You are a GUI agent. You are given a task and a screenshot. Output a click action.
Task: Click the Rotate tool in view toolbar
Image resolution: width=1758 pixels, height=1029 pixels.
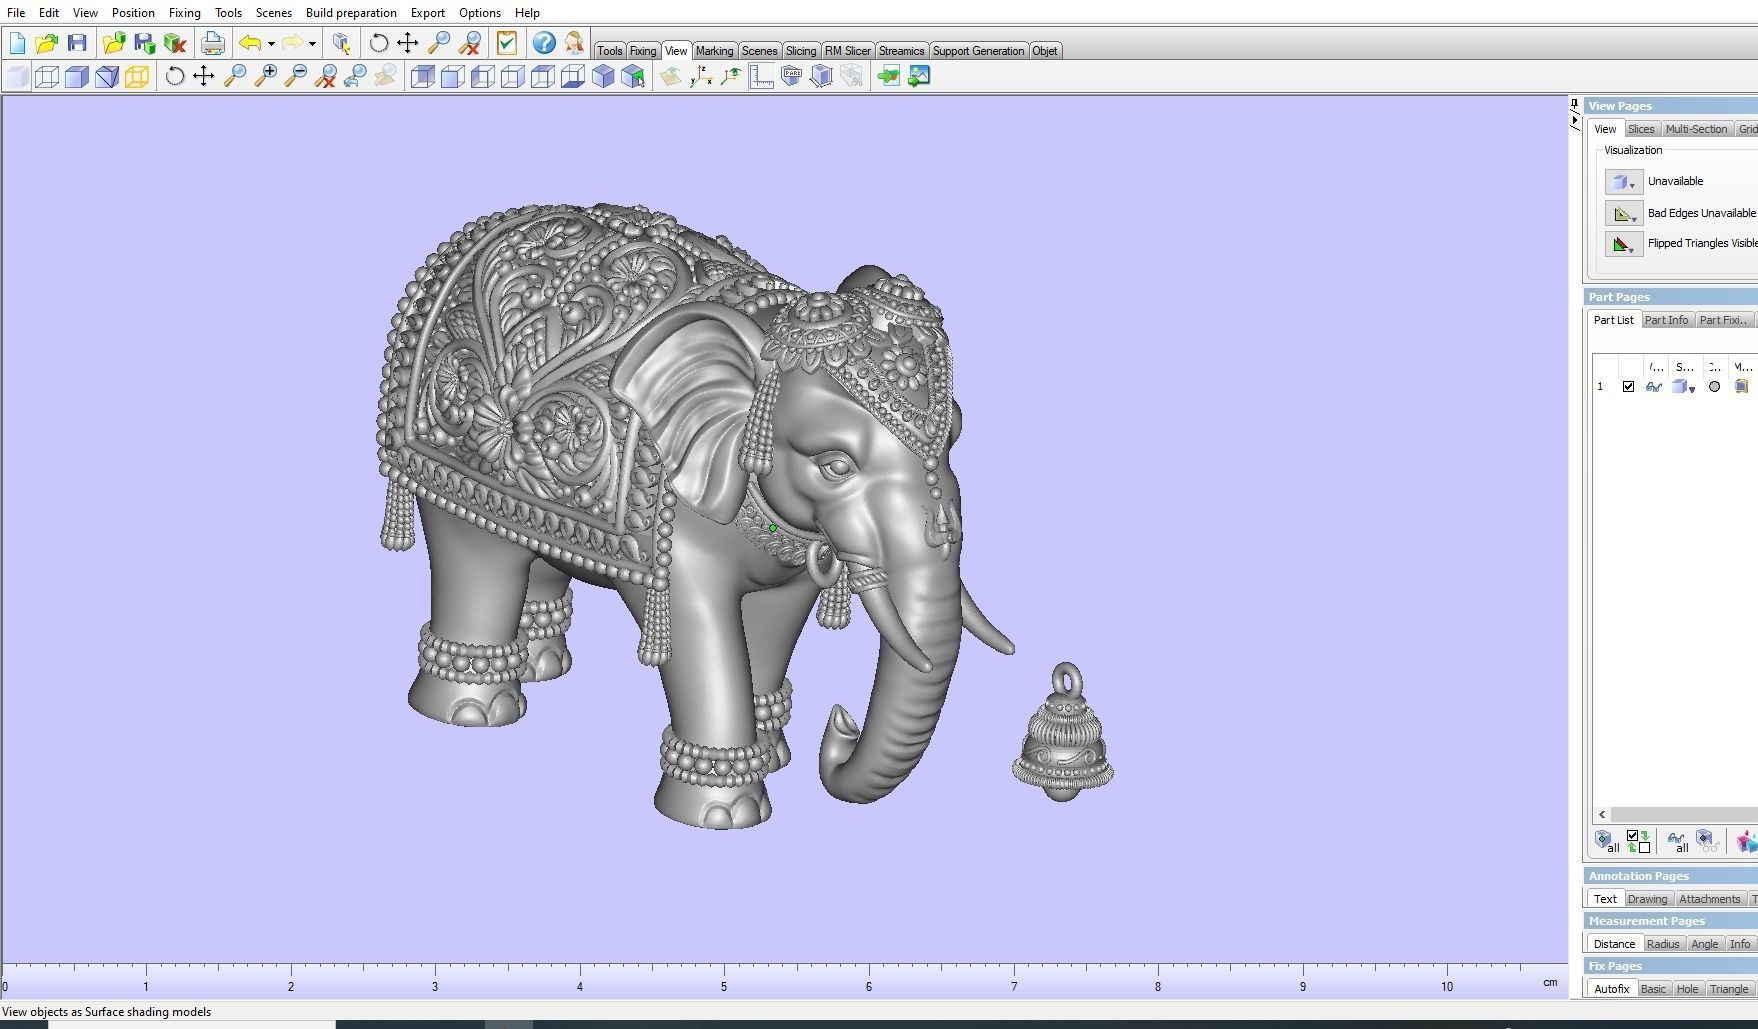pos(174,76)
